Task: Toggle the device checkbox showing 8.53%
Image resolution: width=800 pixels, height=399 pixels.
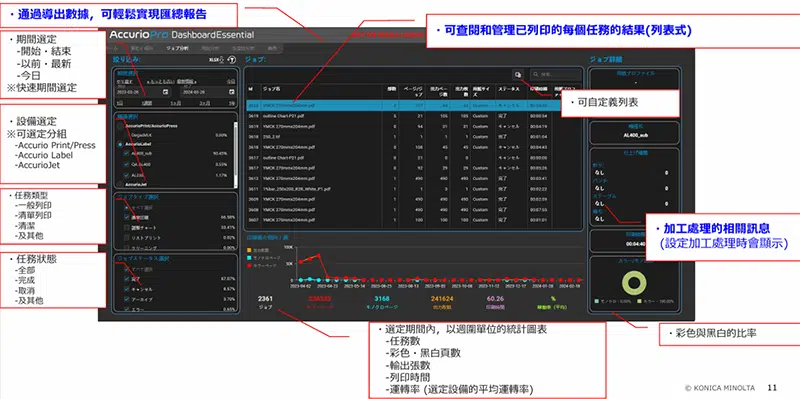Action: tap(127, 164)
